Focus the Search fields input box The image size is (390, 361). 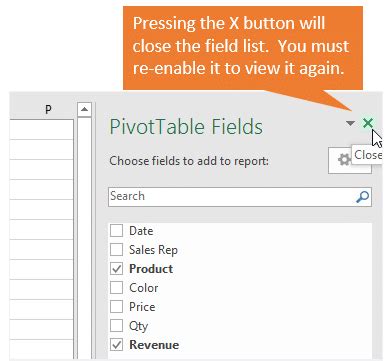240,197
